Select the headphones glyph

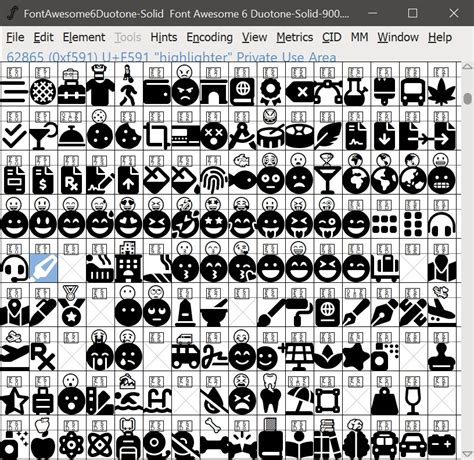[x=441, y=224]
